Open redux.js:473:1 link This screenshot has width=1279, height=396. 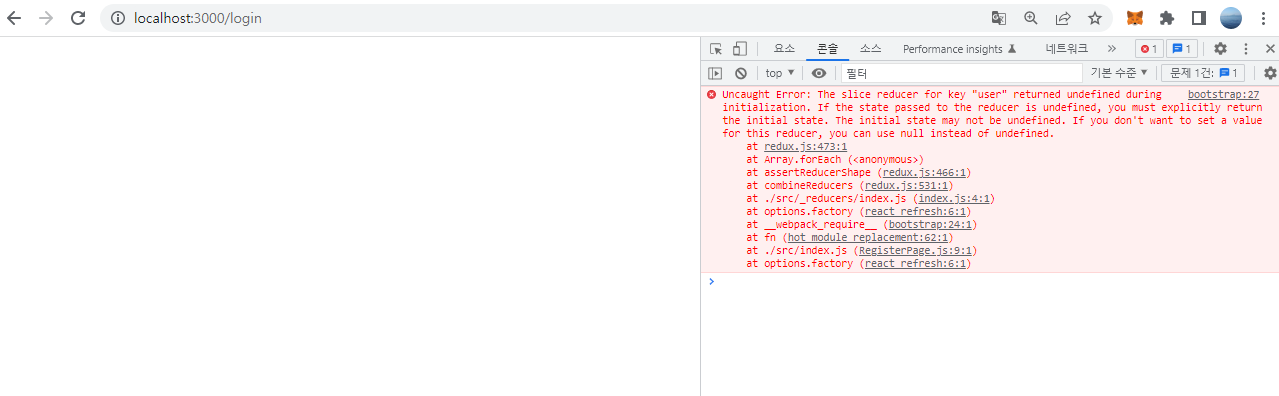pos(806,146)
